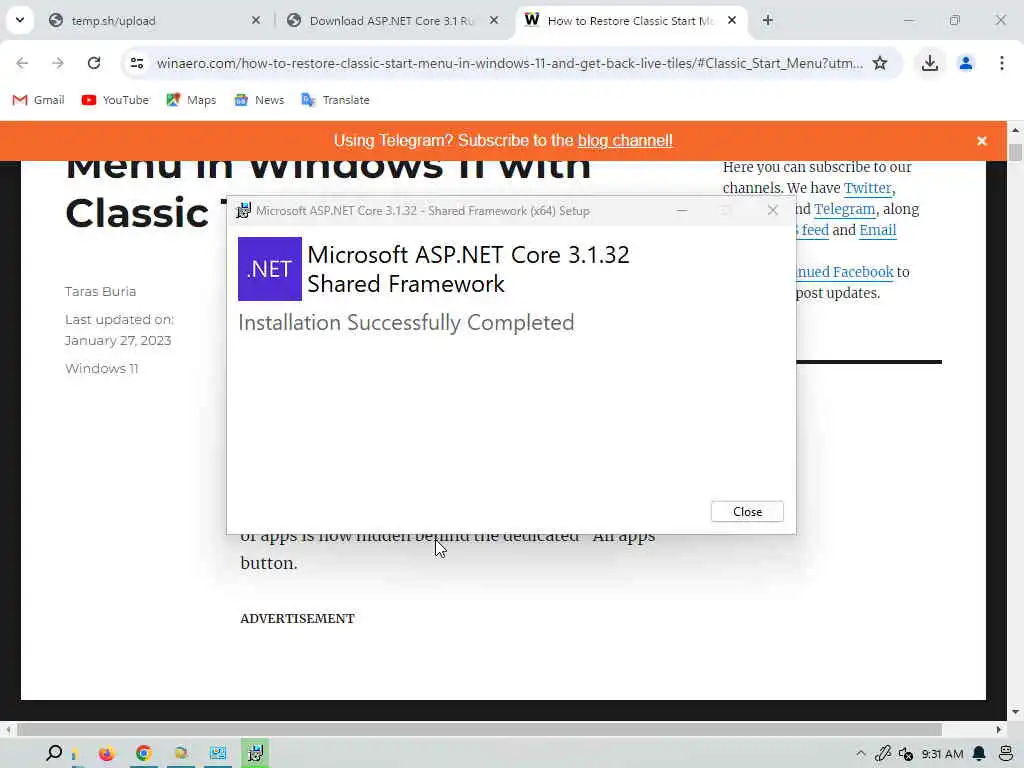Minimize the Chrome browser window
Image resolution: width=1024 pixels, height=768 pixels.
(x=908, y=21)
